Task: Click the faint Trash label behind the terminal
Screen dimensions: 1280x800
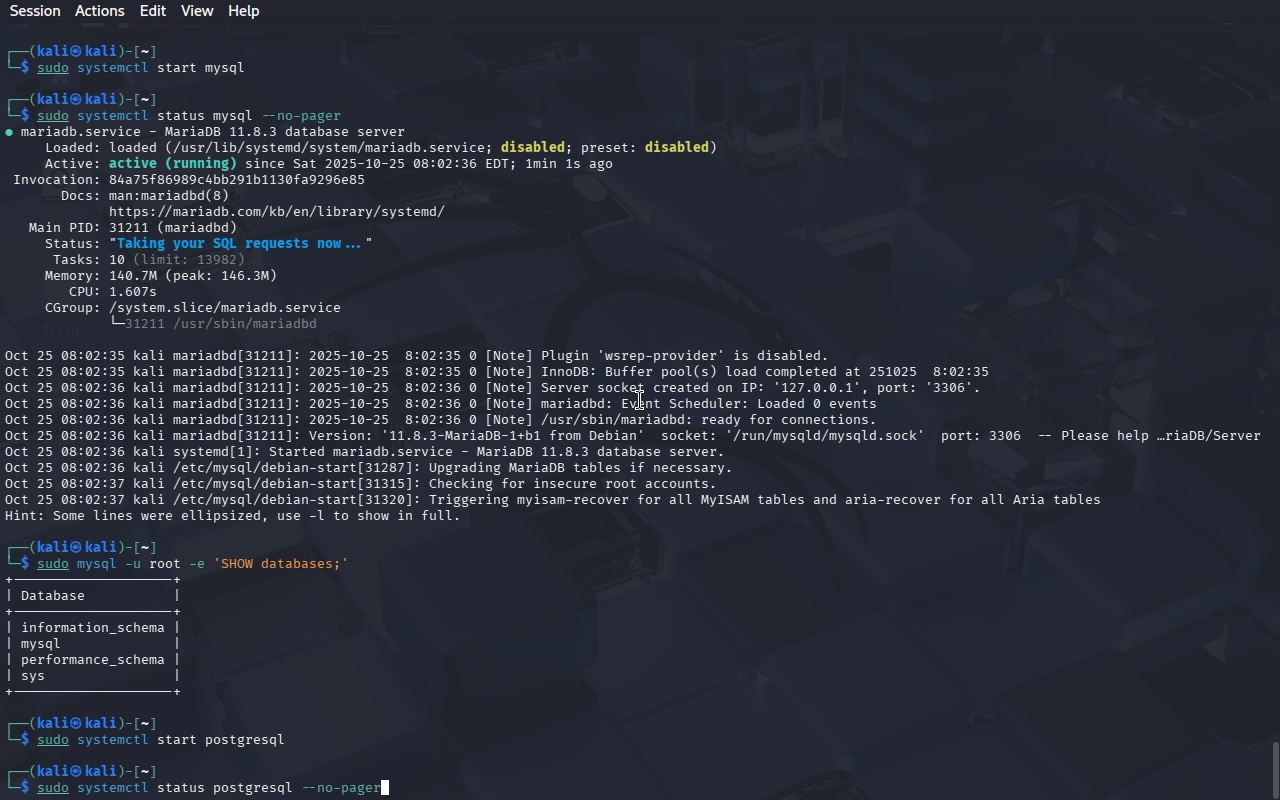Action: pyautogui.click(x=60, y=332)
